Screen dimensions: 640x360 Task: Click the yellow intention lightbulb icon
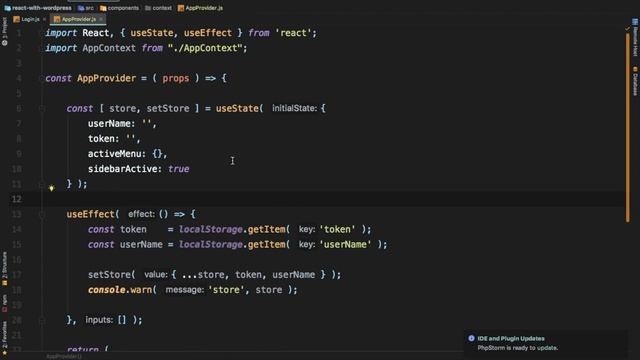tap(51, 188)
